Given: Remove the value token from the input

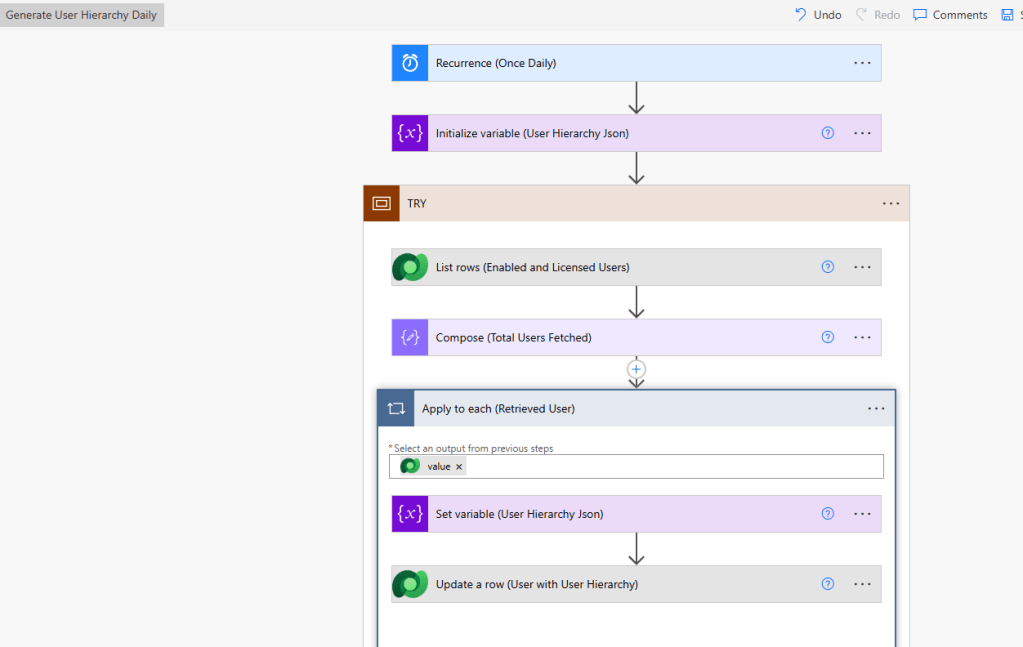Looking at the screenshot, I should coord(459,467).
